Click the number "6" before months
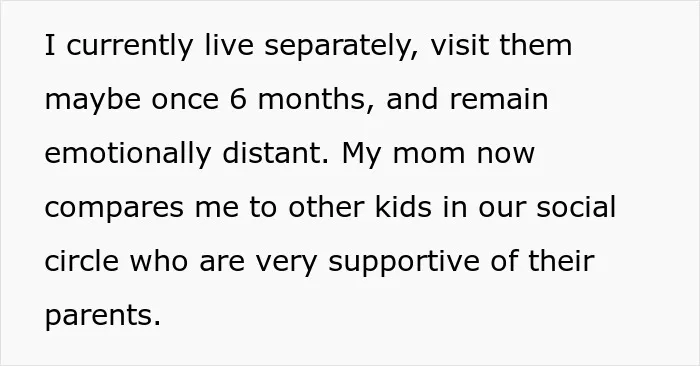The height and width of the screenshot is (366, 700). coord(238,99)
